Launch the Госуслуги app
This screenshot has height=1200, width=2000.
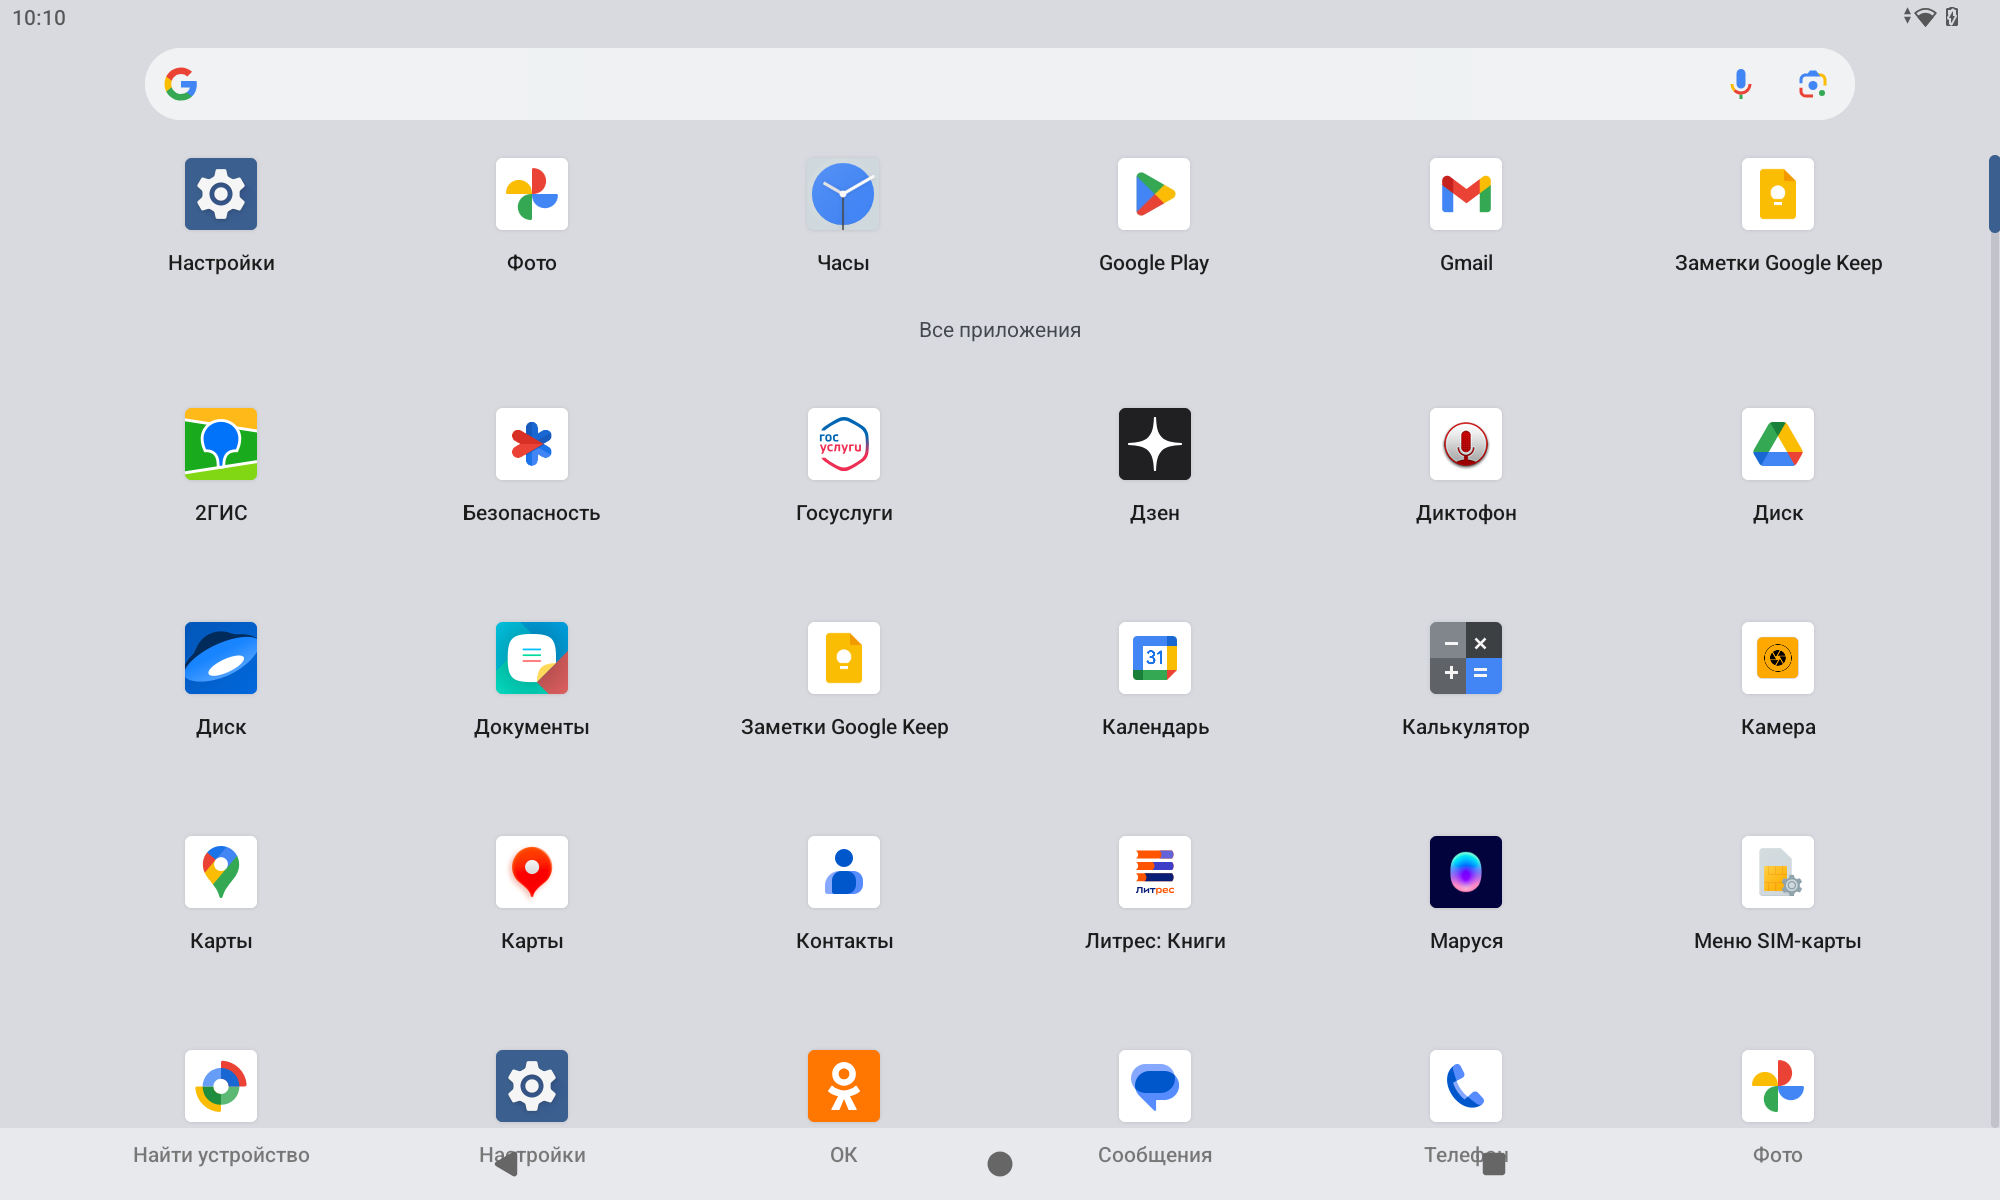click(843, 444)
